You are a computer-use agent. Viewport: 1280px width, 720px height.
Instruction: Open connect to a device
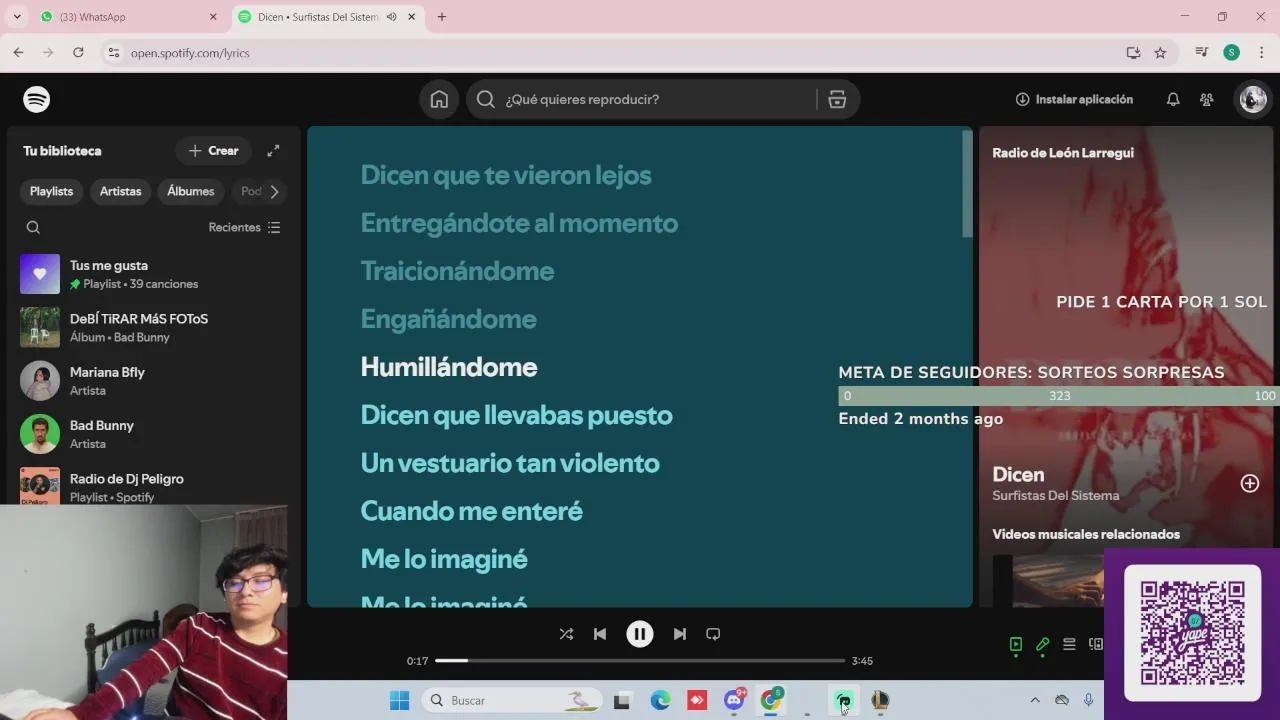(x=1096, y=645)
